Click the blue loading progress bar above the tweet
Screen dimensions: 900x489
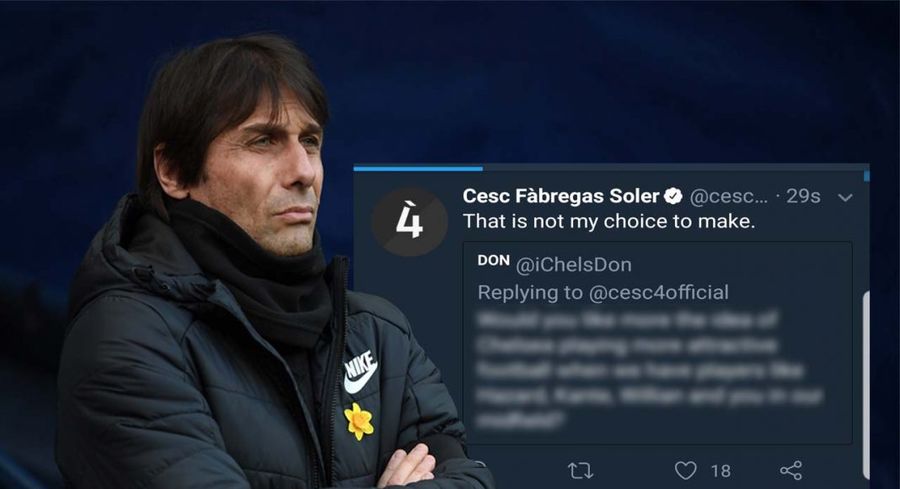418,168
